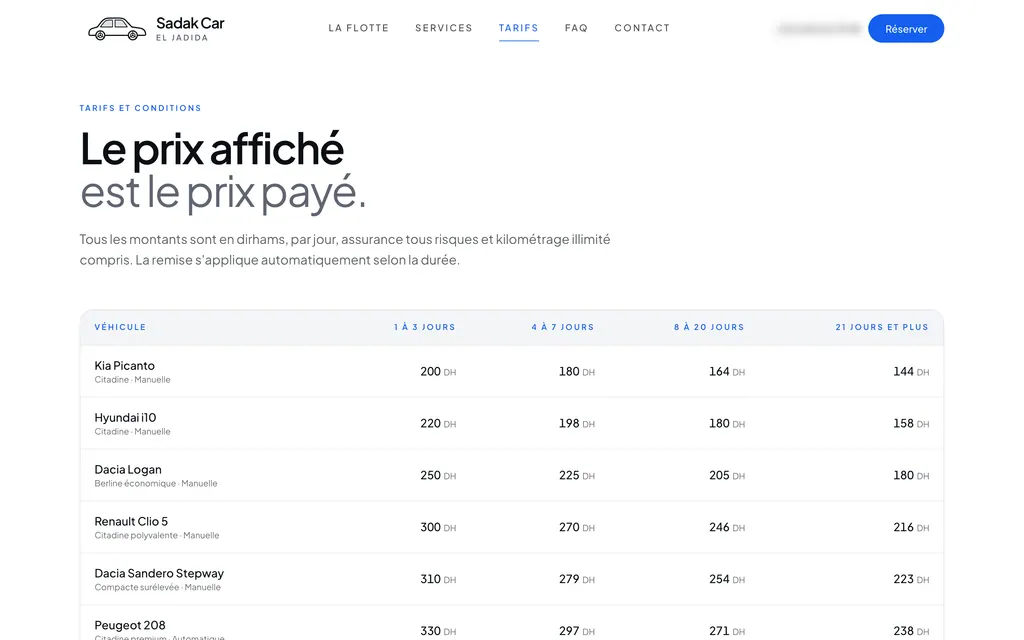Click the Véhicule column header
This screenshot has height=640, width=1024.
tap(120, 327)
